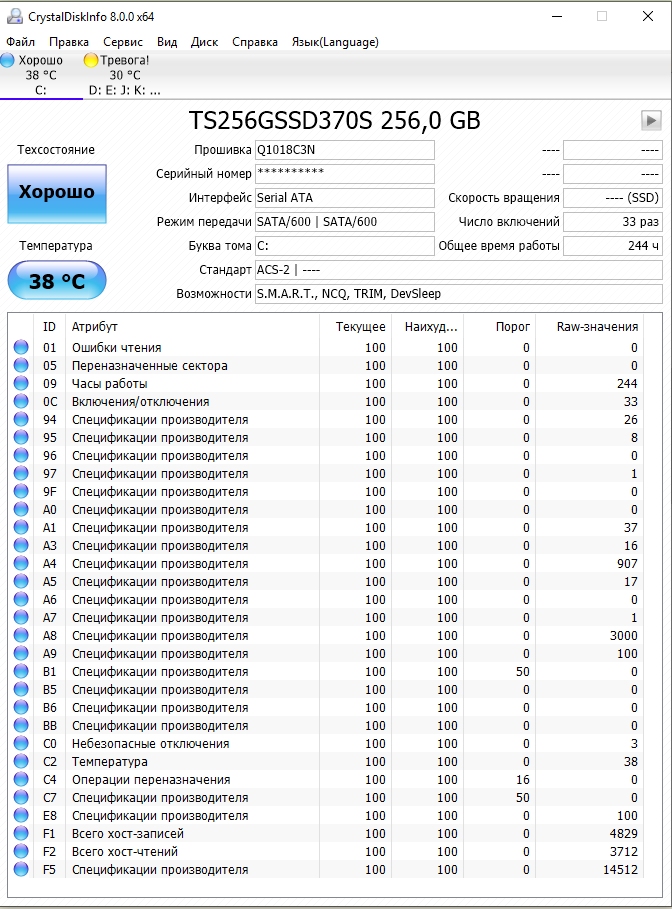Click status icon for attribute A0

pos(21,509)
